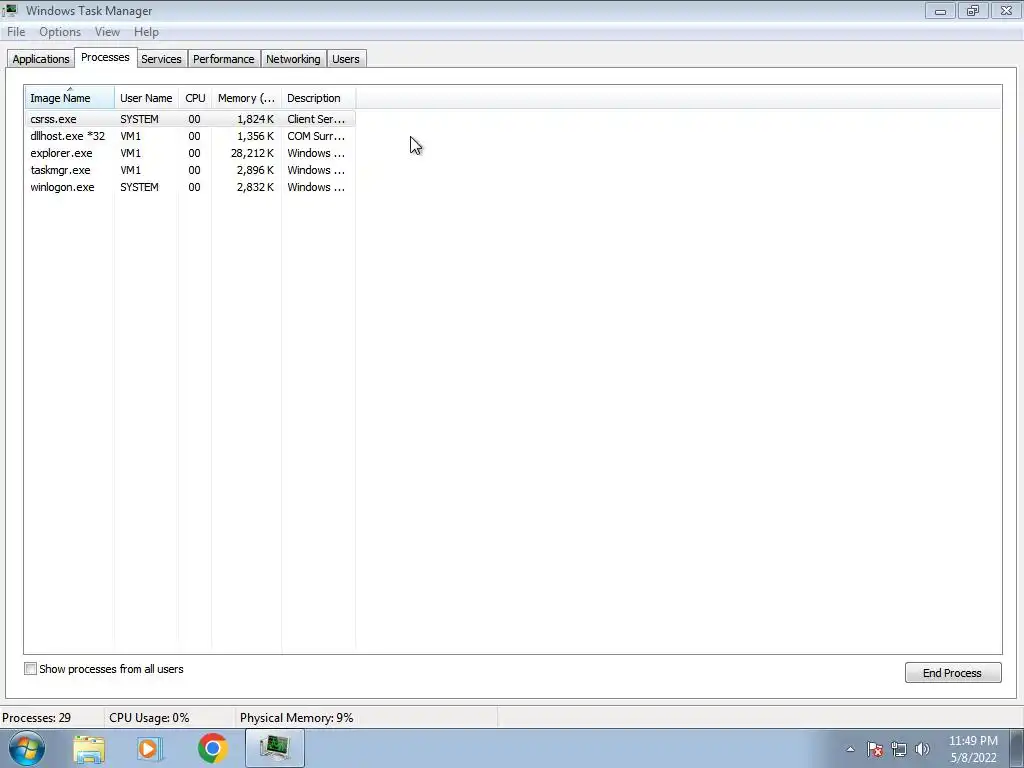Minimize the Task Manager window
The image size is (1024, 768).
coord(940,10)
